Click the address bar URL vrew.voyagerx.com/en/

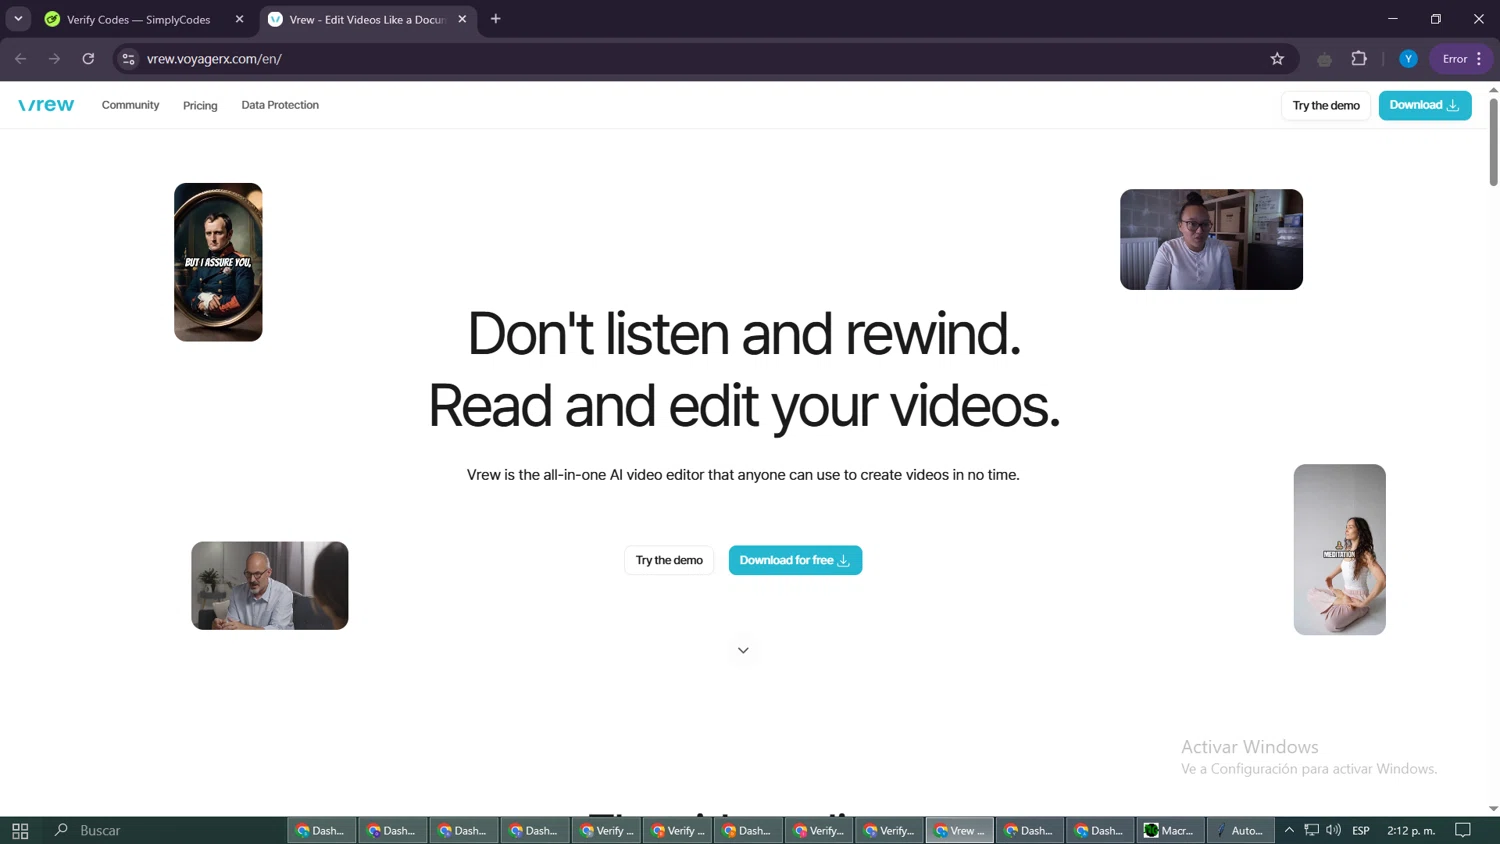[214, 59]
